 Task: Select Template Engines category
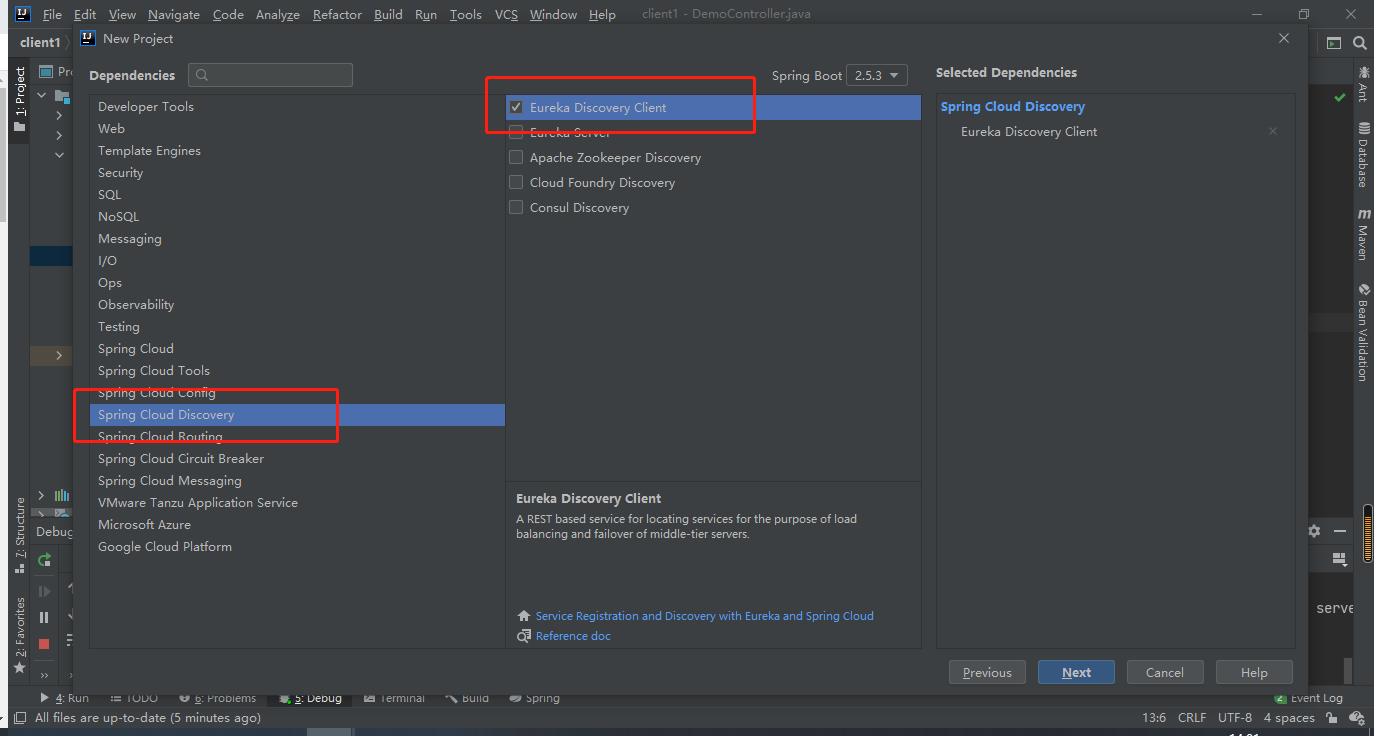point(297,151)
